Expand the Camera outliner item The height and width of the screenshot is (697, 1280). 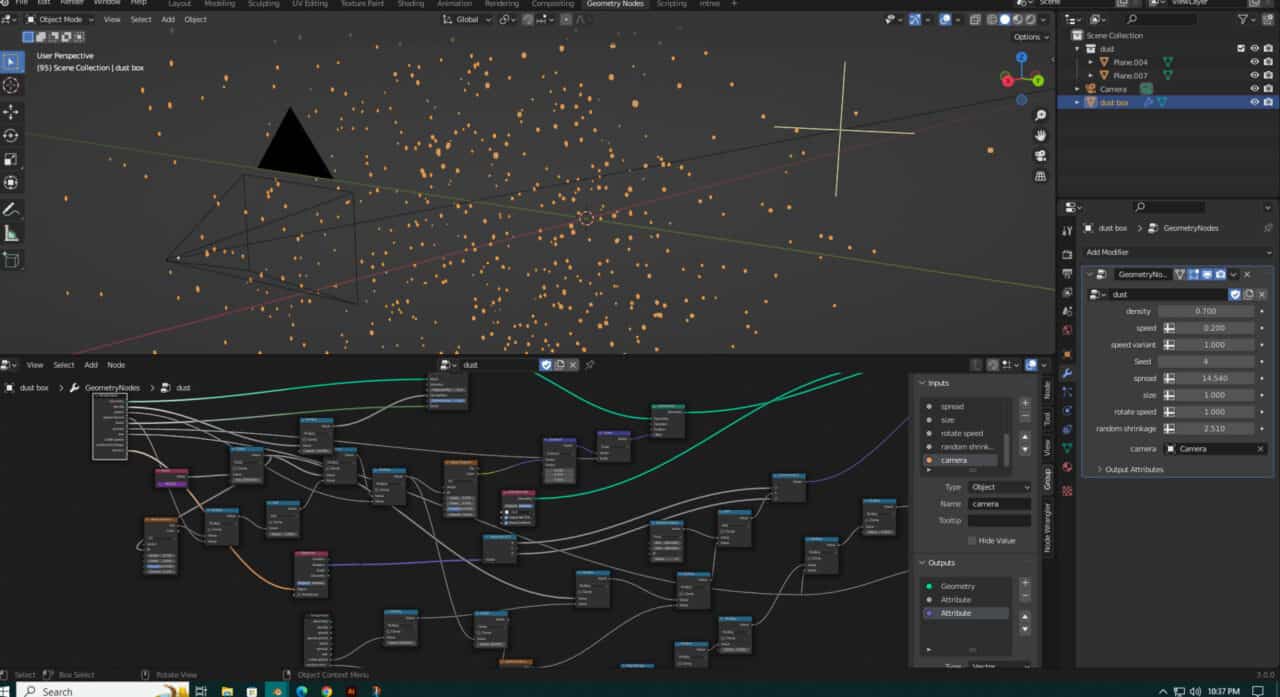[1077, 89]
